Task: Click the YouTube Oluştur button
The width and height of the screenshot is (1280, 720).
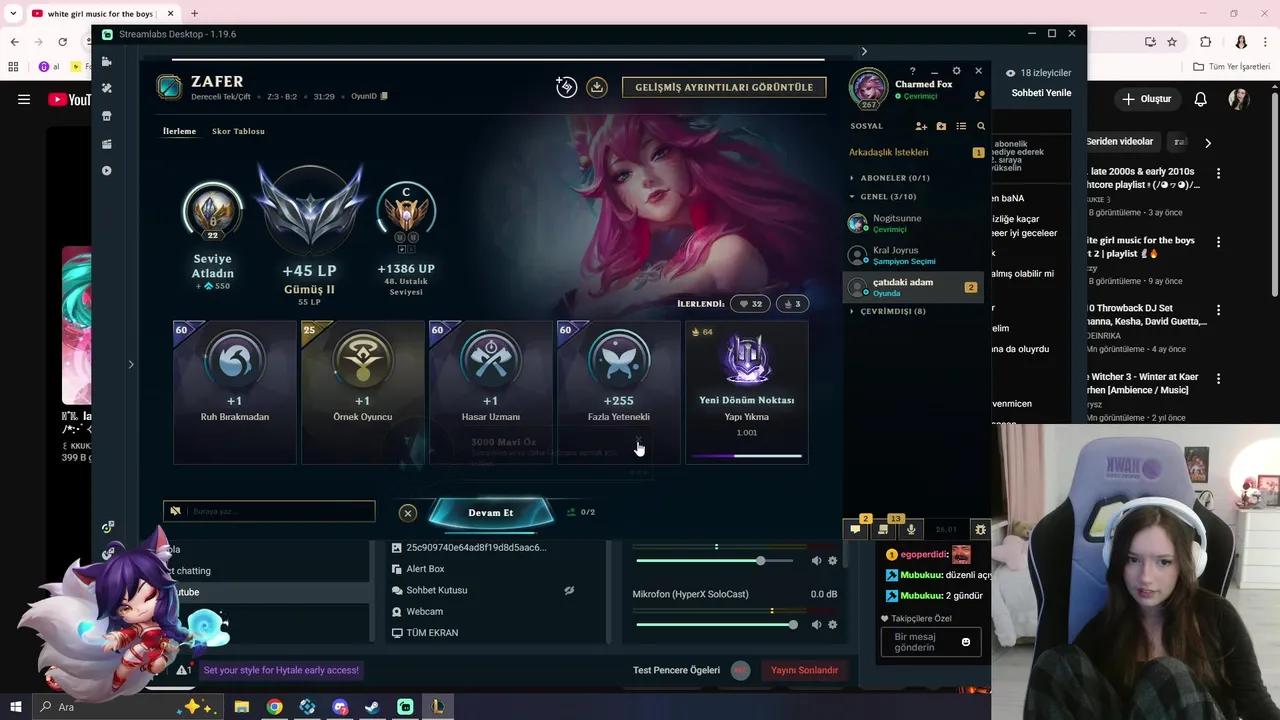Action: 1146,99
